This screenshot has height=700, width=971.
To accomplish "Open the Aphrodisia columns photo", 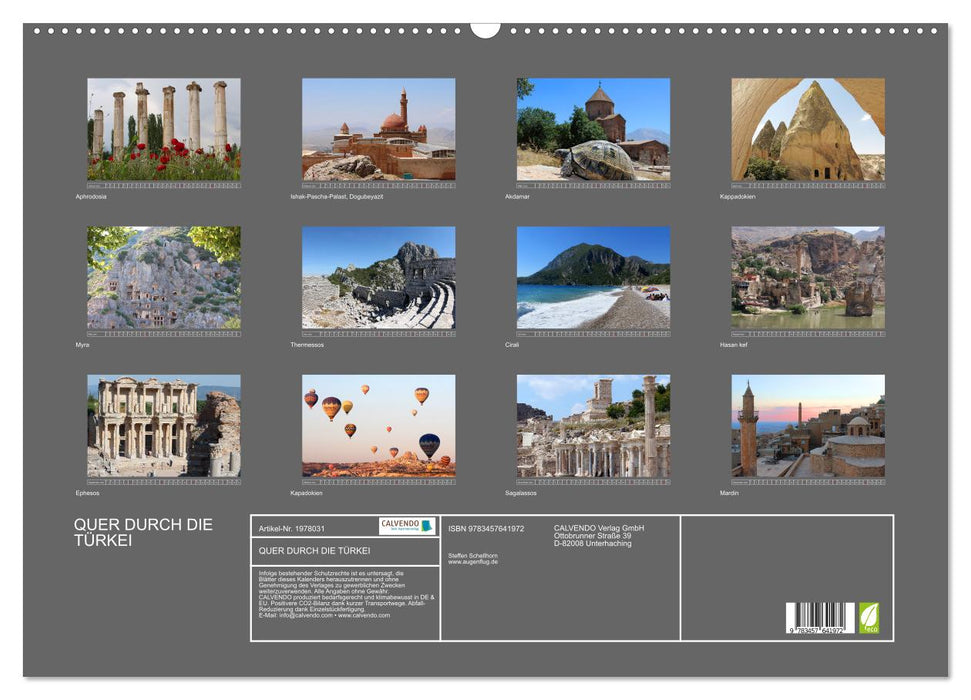I will (x=163, y=129).
